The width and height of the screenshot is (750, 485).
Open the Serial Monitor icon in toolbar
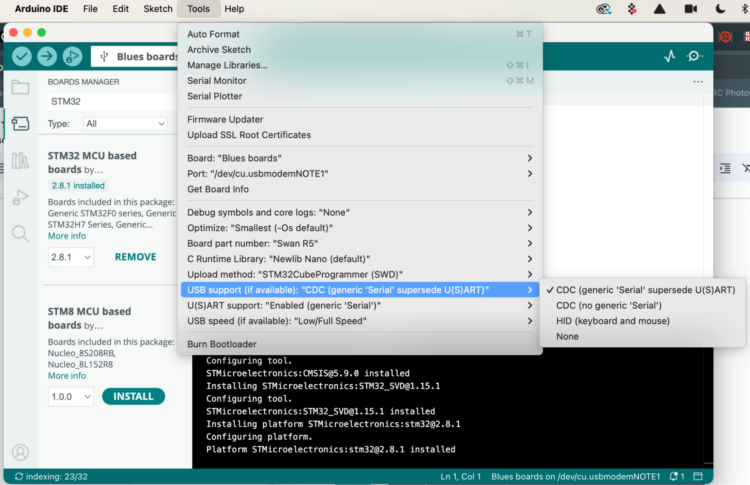click(x=696, y=57)
